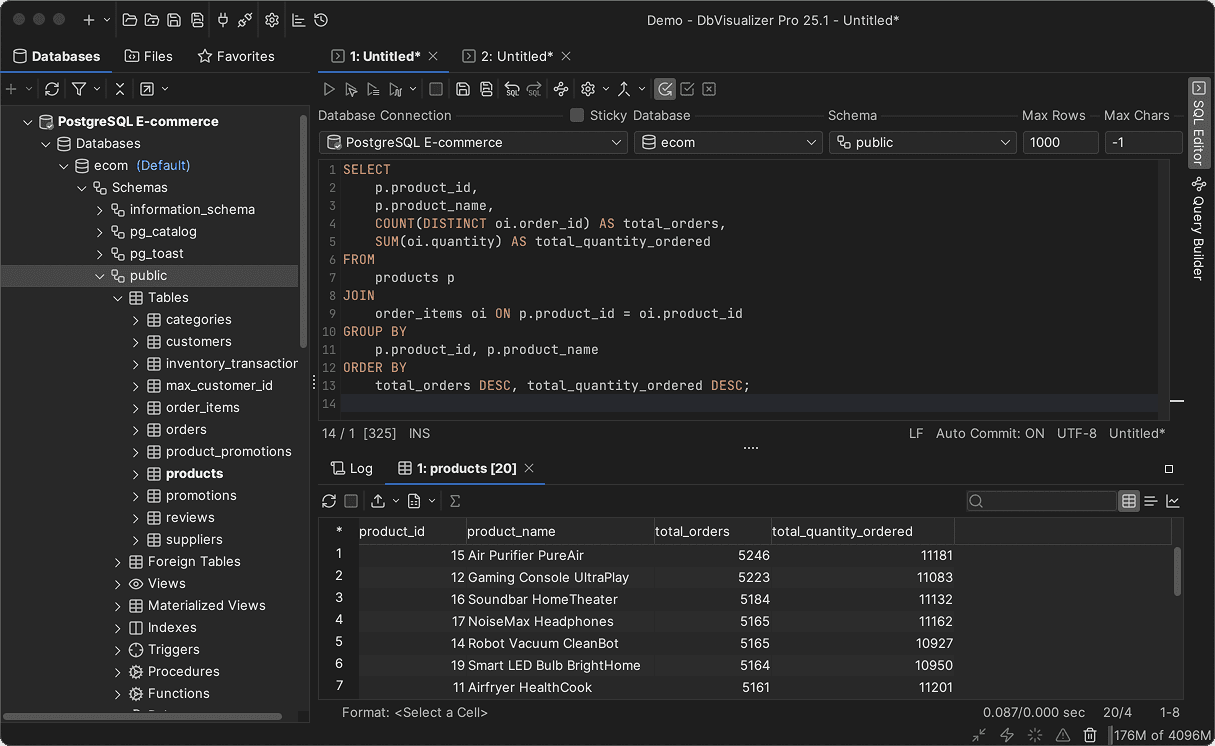Switch the results grid to chart view
The image size is (1215, 746).
pos(1174,500)
